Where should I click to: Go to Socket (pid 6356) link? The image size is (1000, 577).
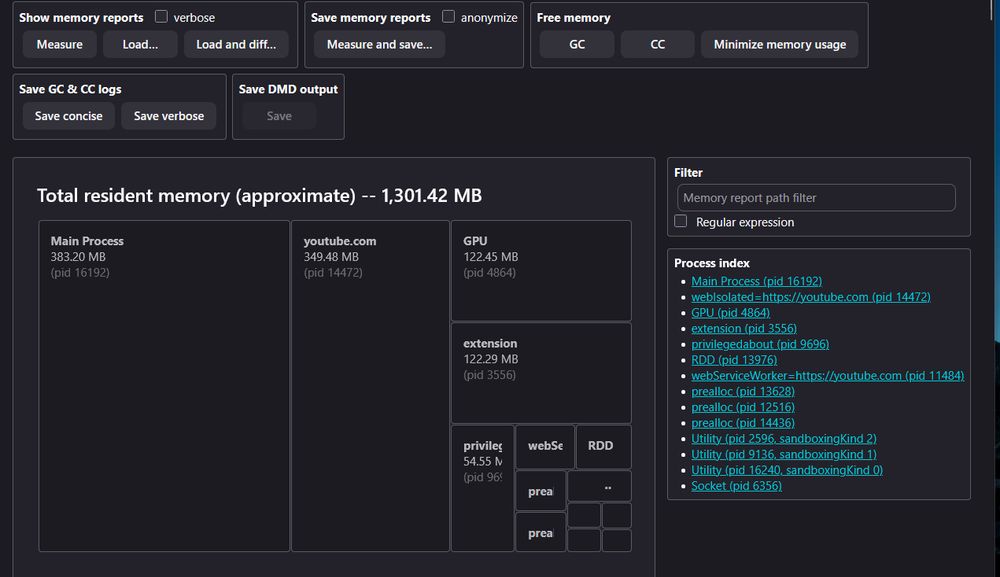pyautogui.click(x=736, y=486)
